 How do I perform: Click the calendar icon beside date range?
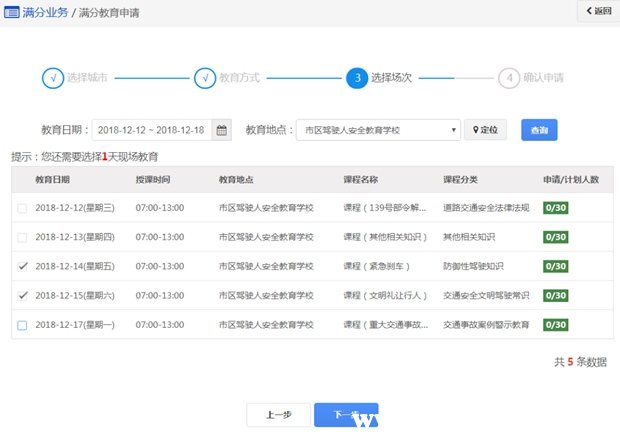click(222, 130)
